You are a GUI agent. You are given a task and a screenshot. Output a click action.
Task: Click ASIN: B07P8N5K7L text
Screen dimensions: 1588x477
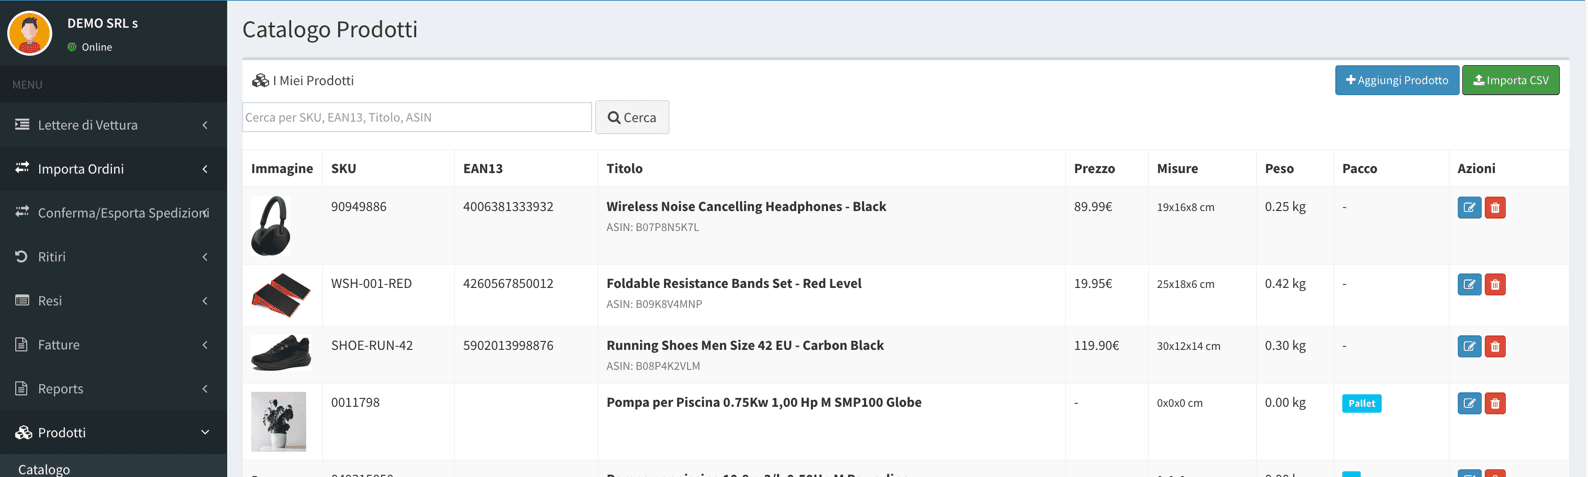pyautogui.click(x=652, y=227)
